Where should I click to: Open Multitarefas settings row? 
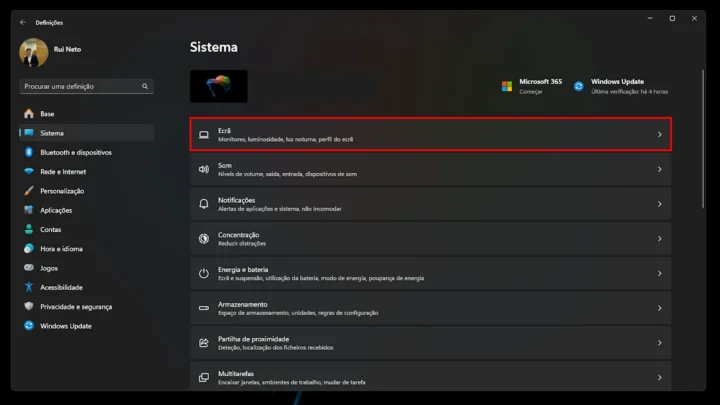[x=430, y=377]
